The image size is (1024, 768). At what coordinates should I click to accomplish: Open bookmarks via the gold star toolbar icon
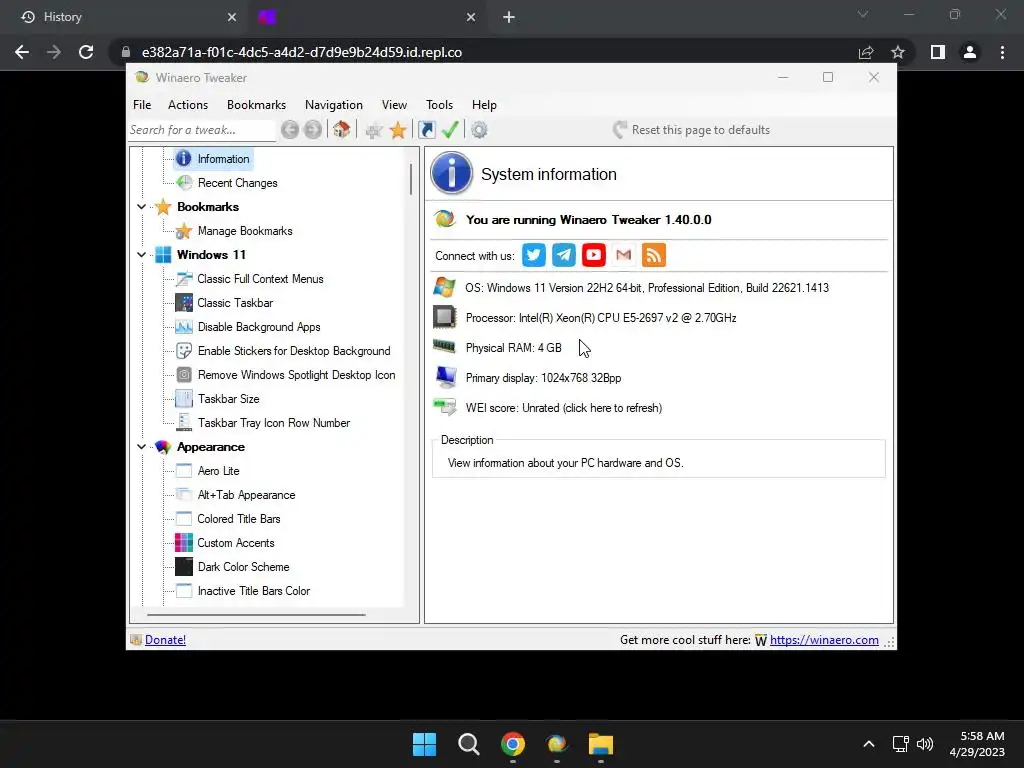click(x=398, y=130)
